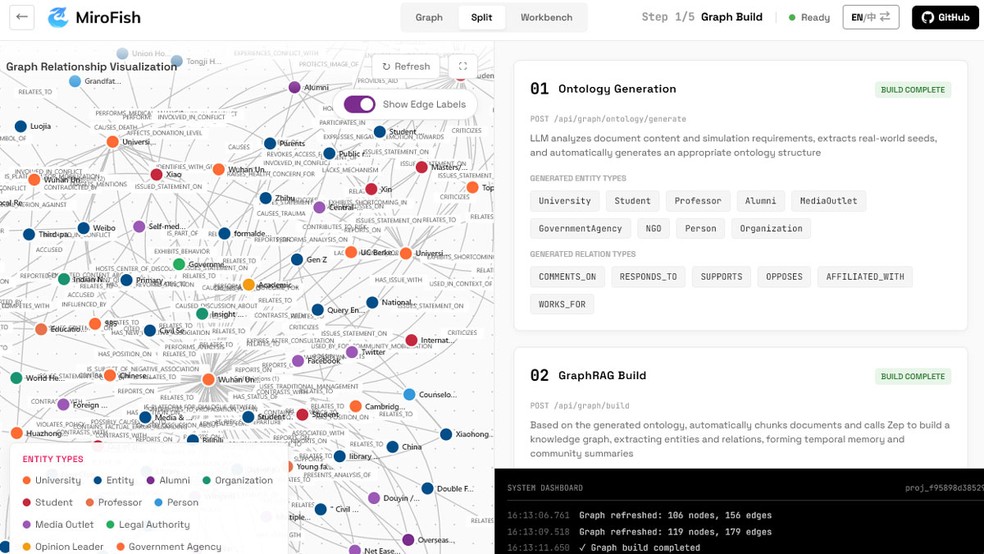
Task: Click the Organization legend color dot
Action: 207,480
